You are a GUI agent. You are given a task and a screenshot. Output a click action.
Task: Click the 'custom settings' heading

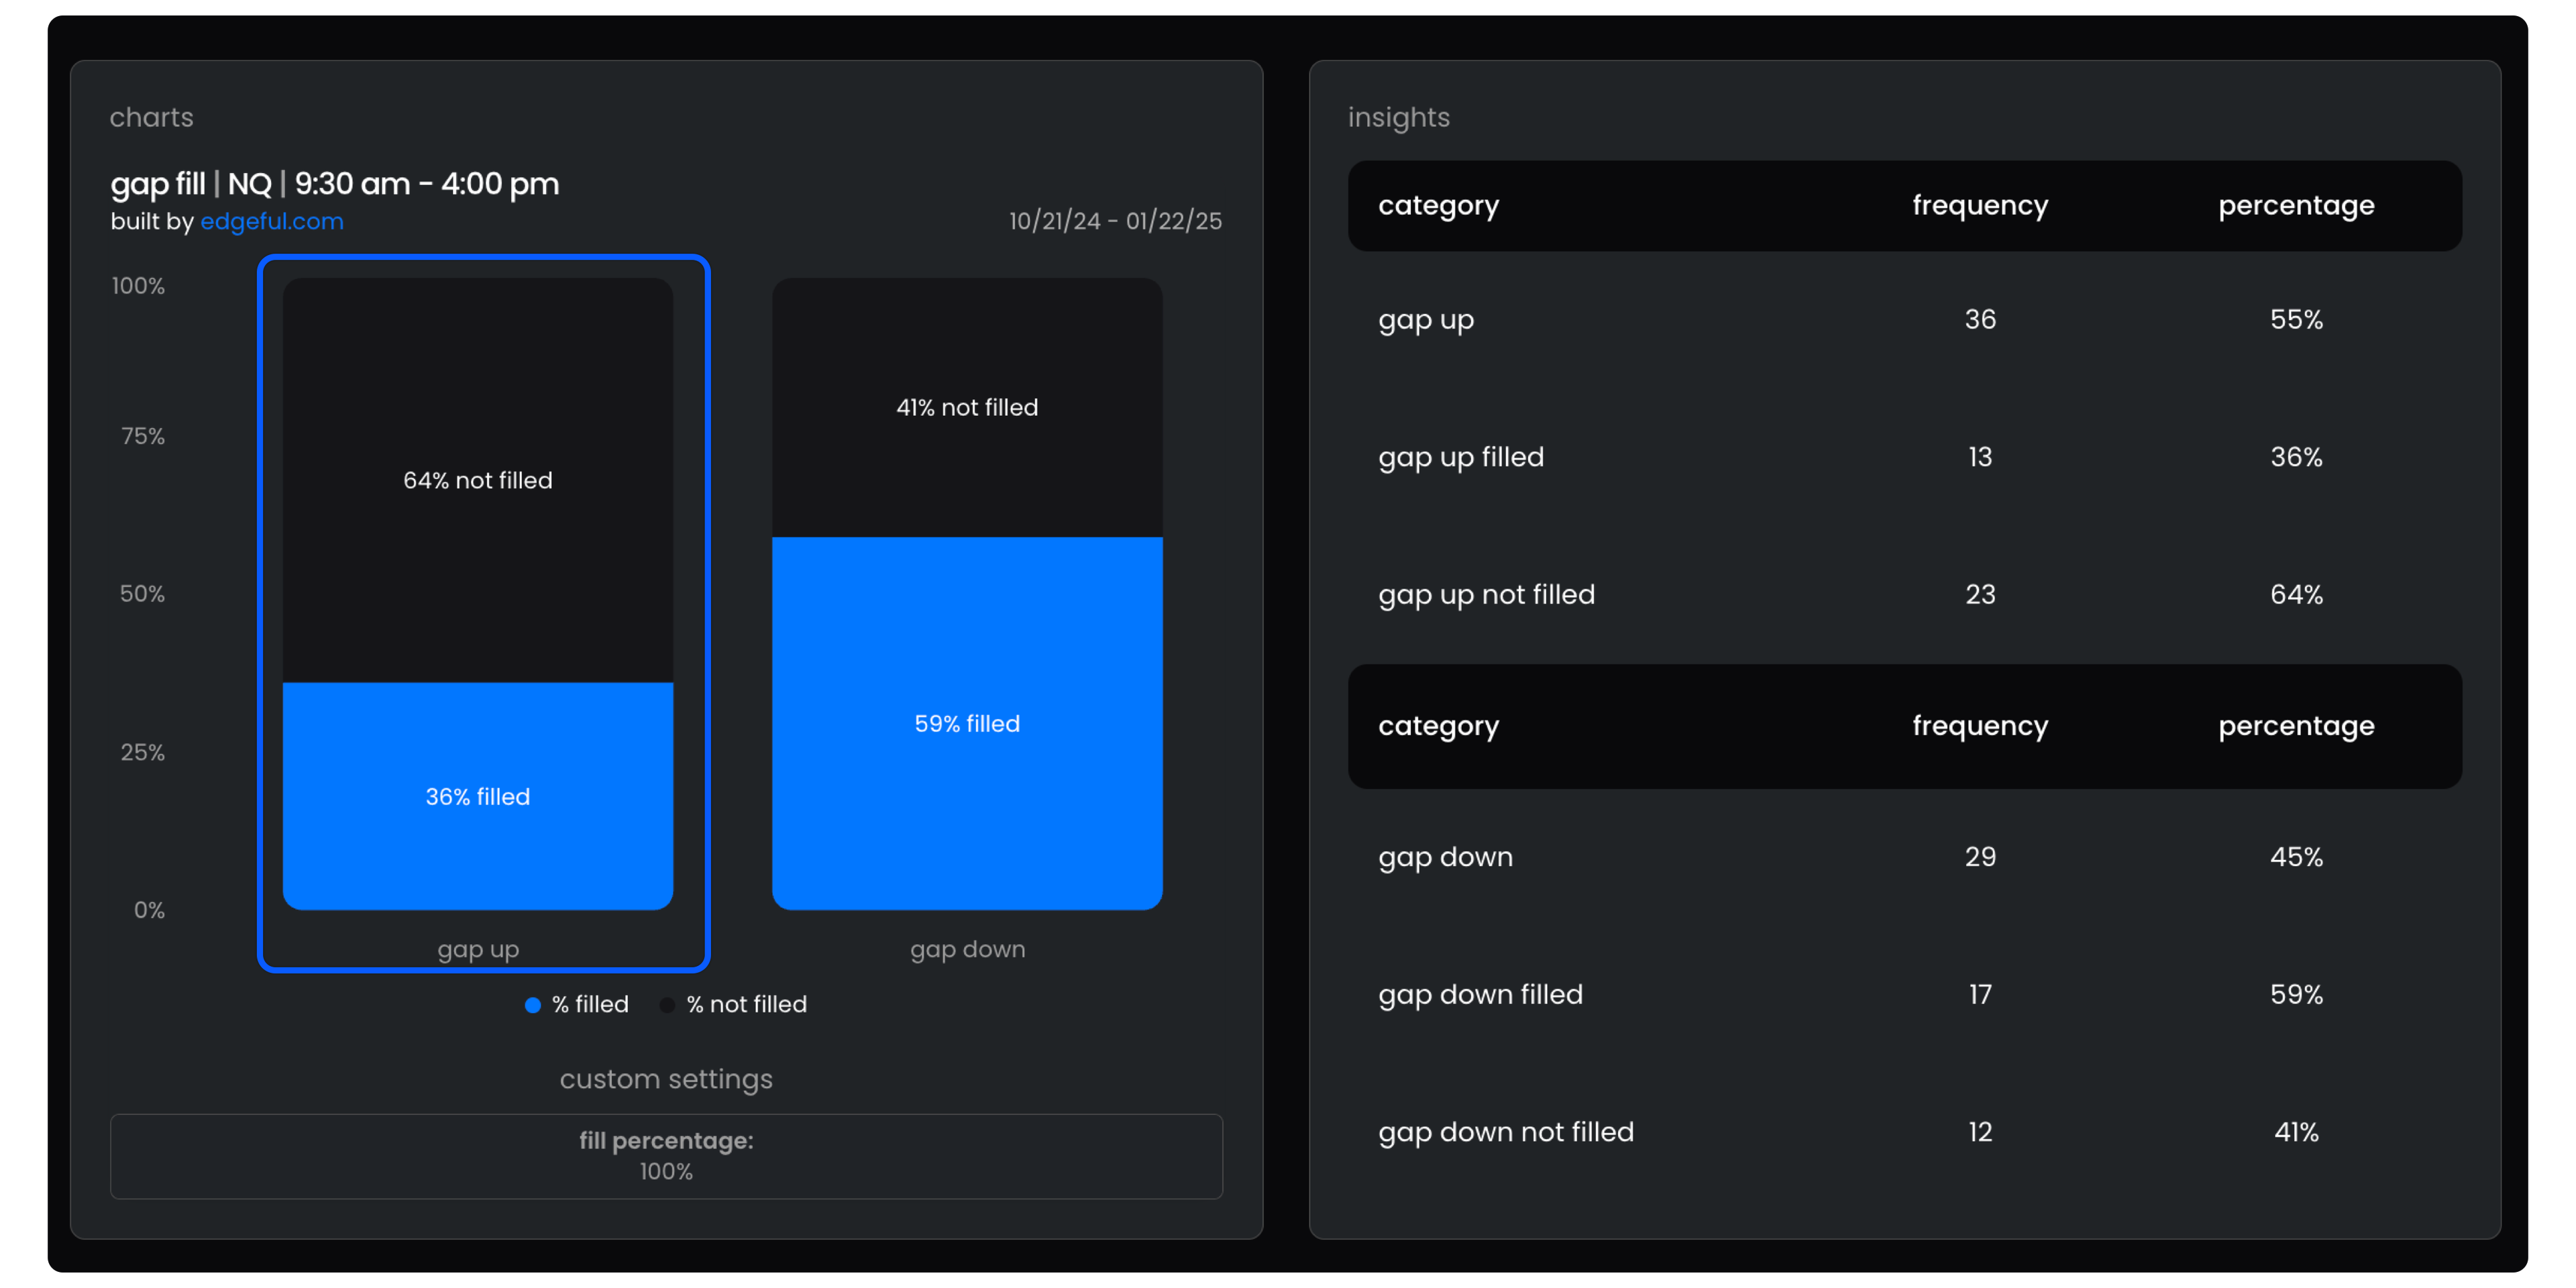coord(666,1079)
